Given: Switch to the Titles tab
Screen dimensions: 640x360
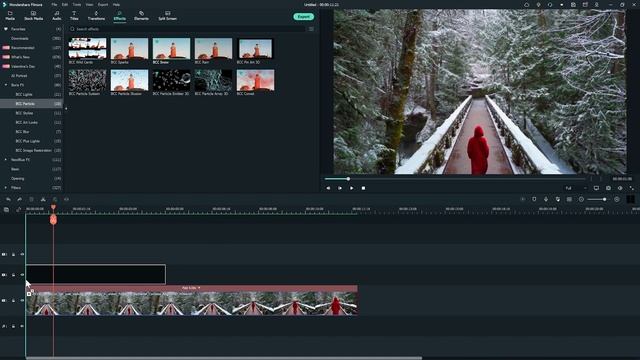Looking at the screenshot, I should [x=74, y=16].
